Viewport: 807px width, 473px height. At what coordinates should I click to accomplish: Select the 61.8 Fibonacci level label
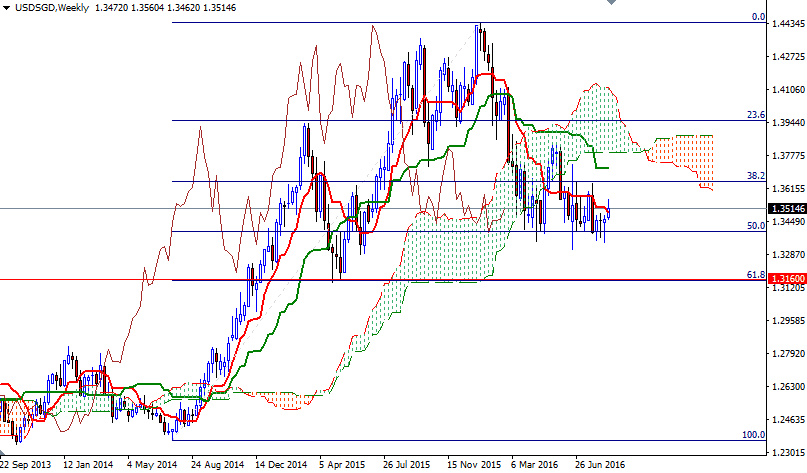(x=756, y=275)
